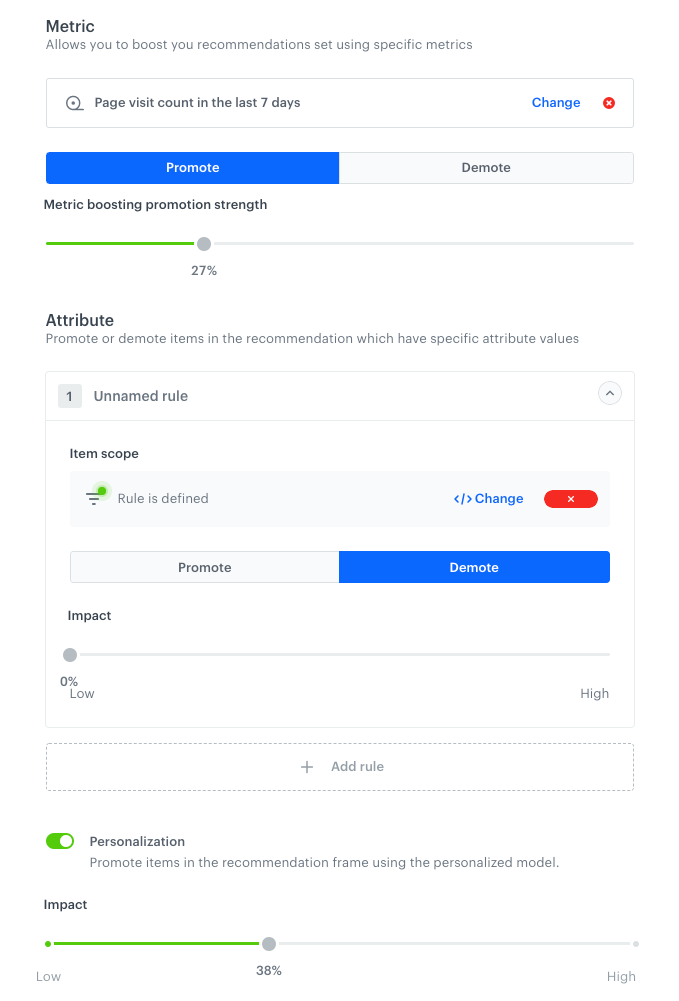Click the Unnamed rule title text

coord(140,396)
